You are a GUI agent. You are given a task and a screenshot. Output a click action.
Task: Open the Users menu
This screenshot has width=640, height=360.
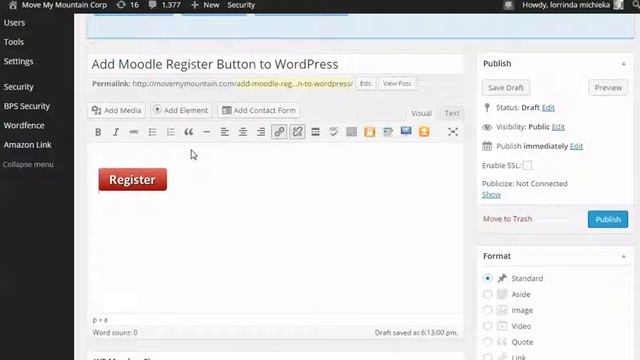[14, 23]
